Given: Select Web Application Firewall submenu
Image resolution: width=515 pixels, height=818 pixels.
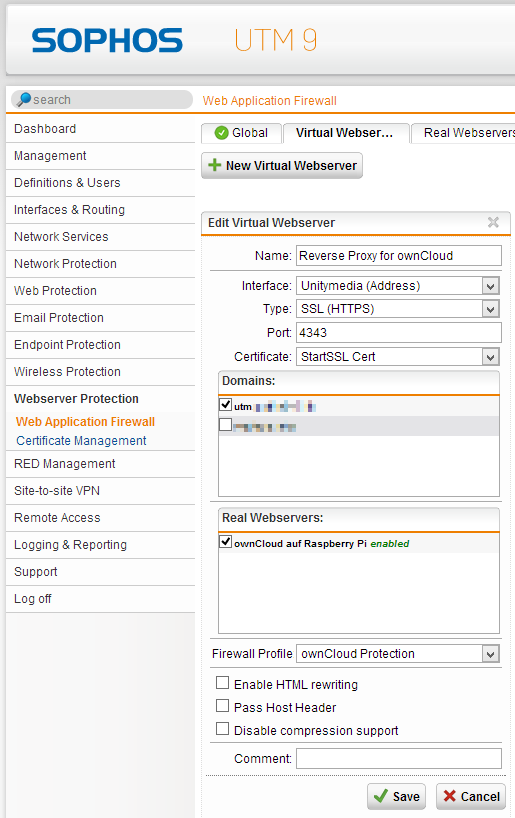Looking at the screenshot, I should [86, 422].
